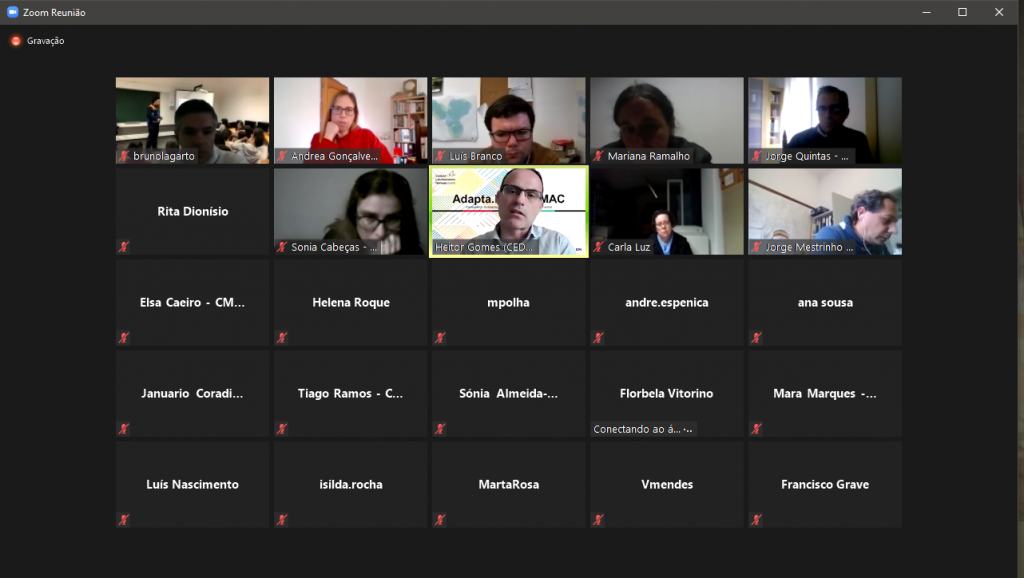Click muted mic icon on Luís Nascimento tile
The height and width of the screenshot is (578, 1024).
pos(123,520)
